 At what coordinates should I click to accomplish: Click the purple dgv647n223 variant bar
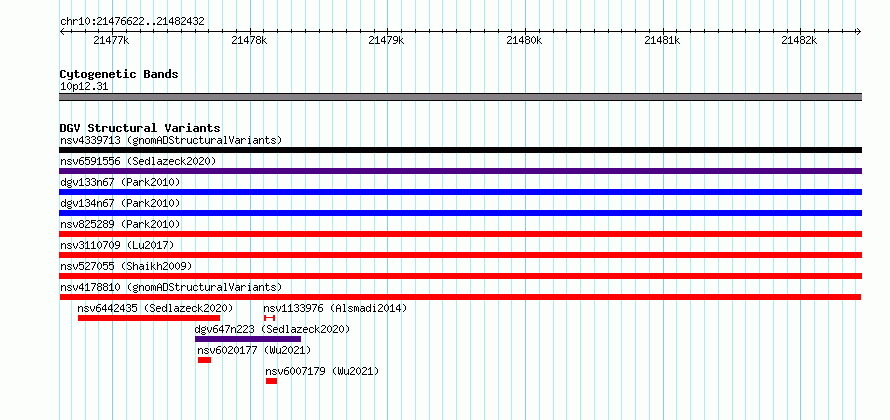coord(248,339)
